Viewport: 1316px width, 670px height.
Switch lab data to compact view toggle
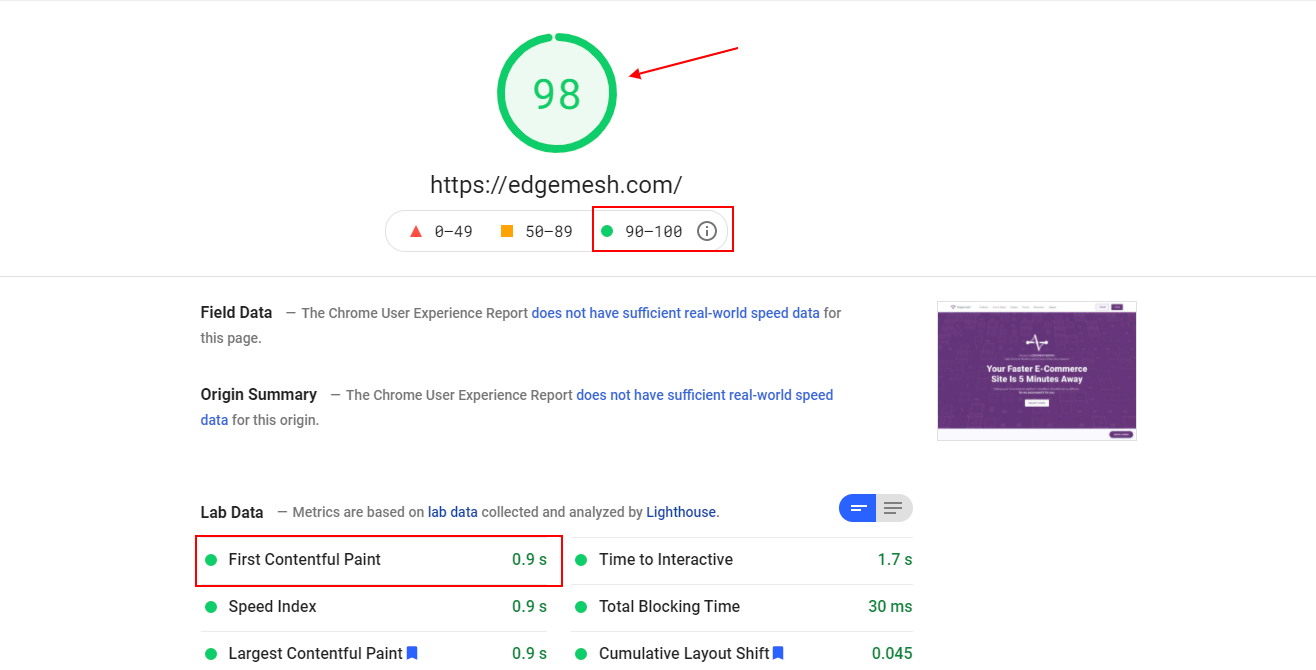tap(858, 508)
